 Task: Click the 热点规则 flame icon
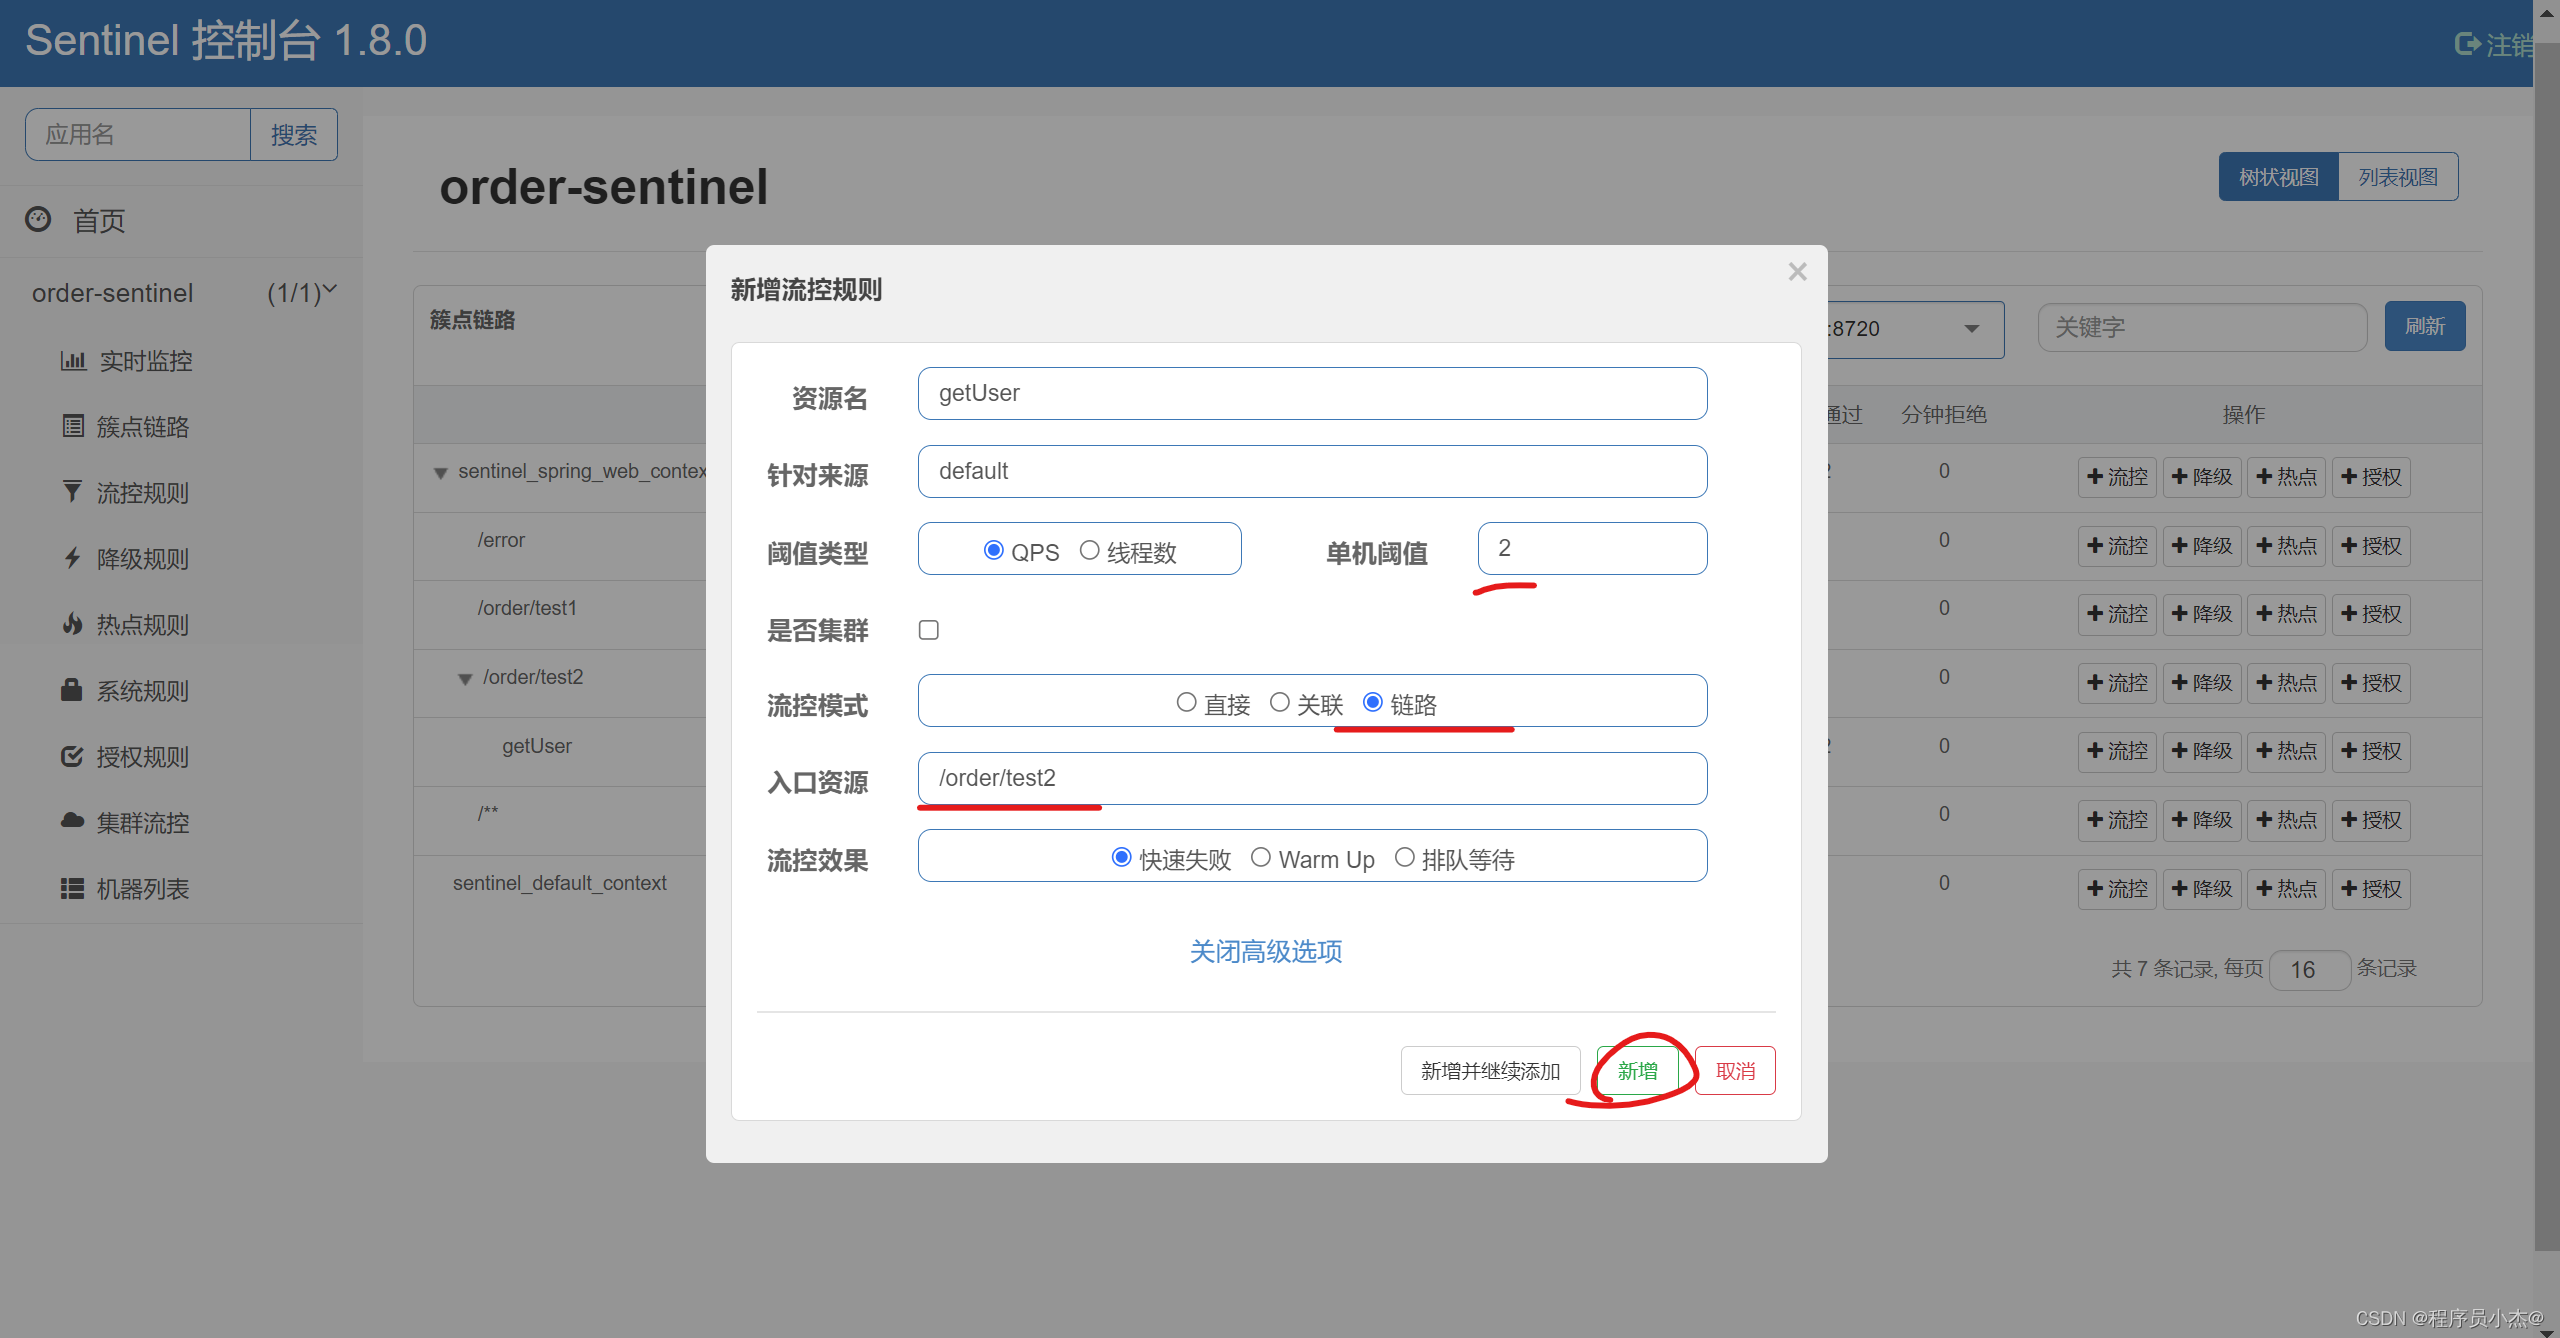tap(72, 624)
